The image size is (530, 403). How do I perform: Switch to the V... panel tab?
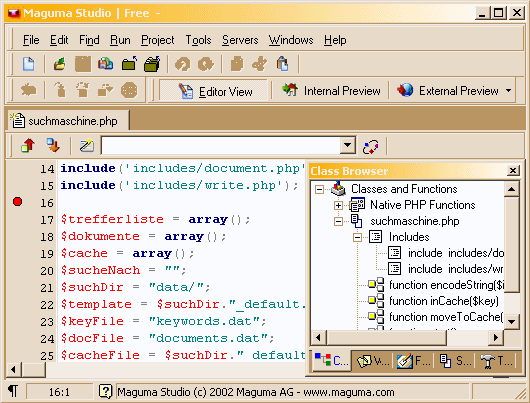point(372,361)
